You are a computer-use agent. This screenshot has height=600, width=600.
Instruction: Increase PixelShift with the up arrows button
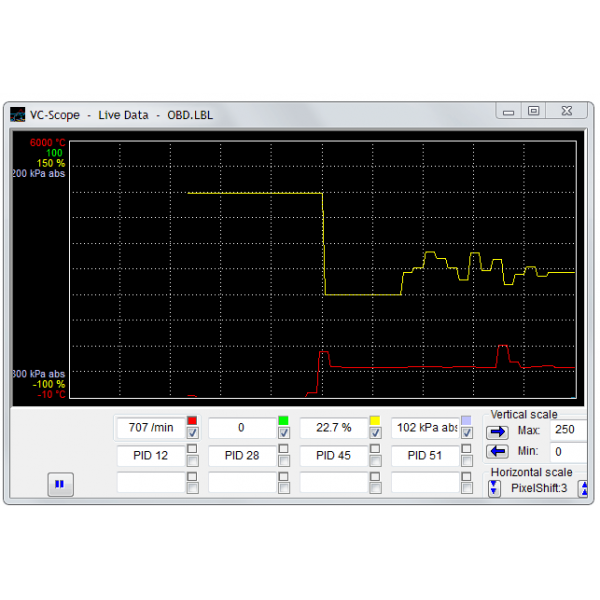[x=583, y=489]
